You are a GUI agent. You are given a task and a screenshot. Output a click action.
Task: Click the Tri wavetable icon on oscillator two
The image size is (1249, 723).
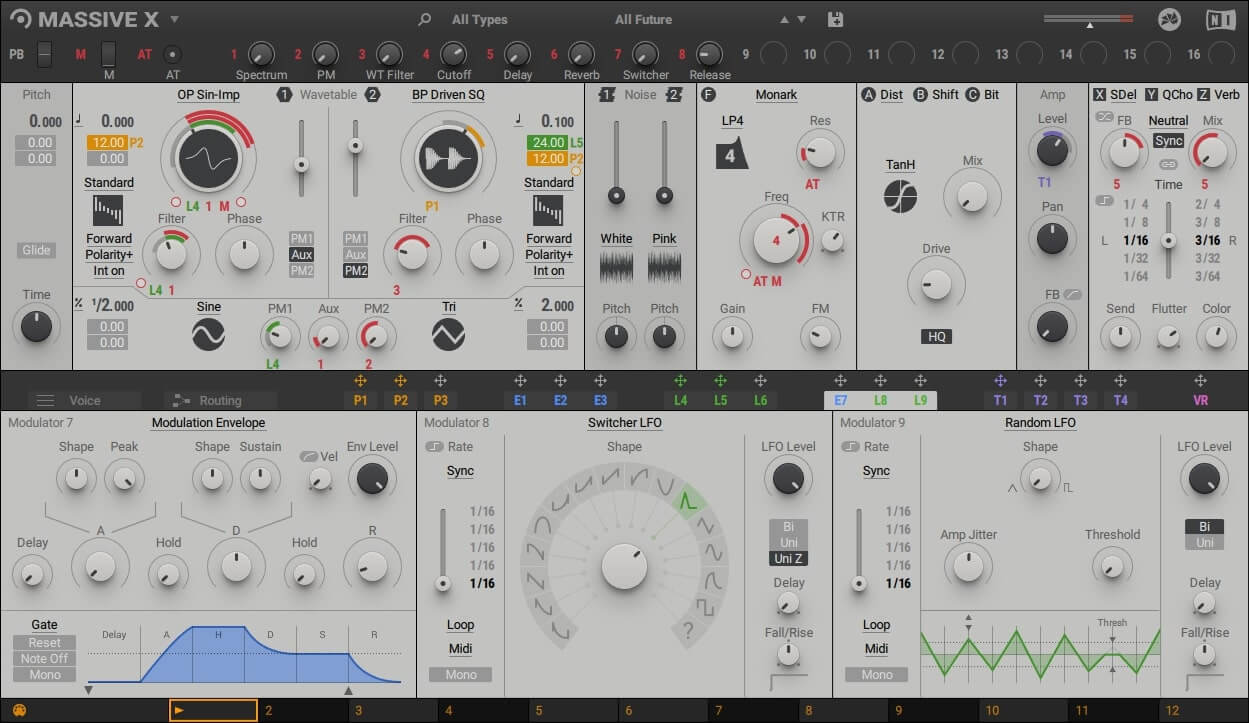[x=447, y=335]
